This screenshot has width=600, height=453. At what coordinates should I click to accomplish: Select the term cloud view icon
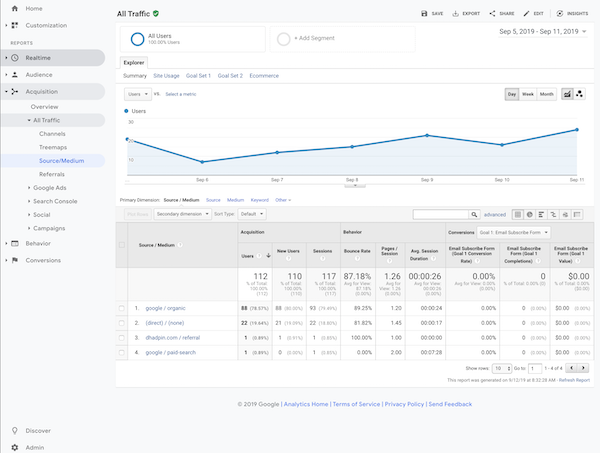(565, 214)
